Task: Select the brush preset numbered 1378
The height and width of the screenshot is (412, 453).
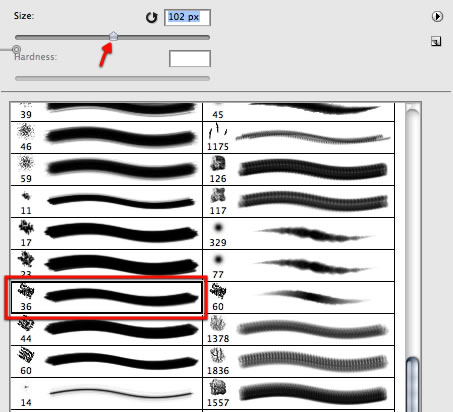Action: coord(298,329)
